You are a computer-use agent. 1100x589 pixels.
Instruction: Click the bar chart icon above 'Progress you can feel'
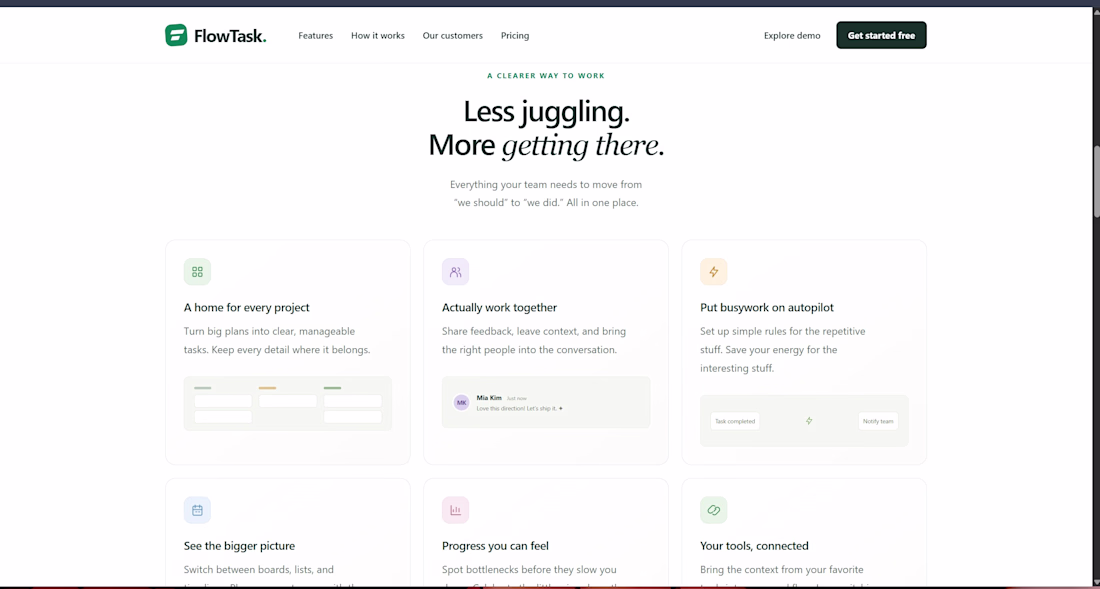455,510
